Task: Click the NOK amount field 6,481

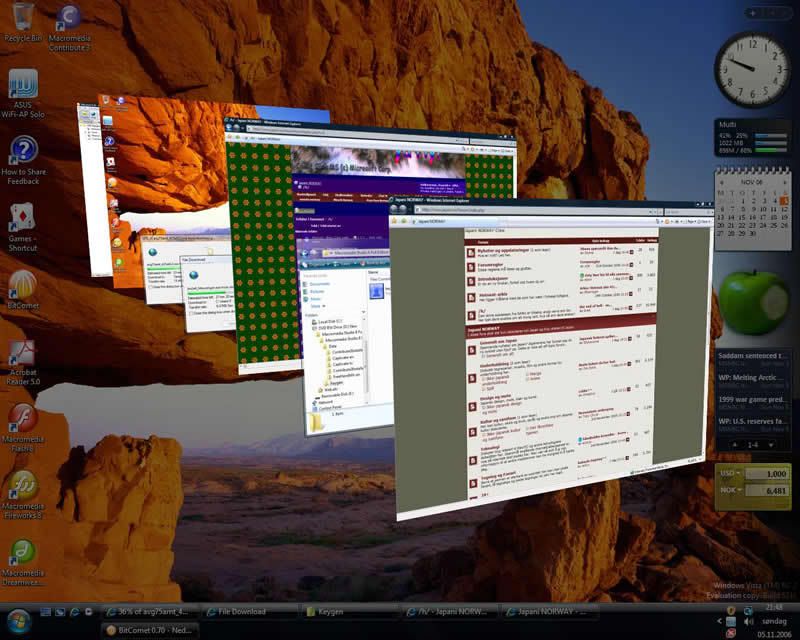Action: pos(767,490)
